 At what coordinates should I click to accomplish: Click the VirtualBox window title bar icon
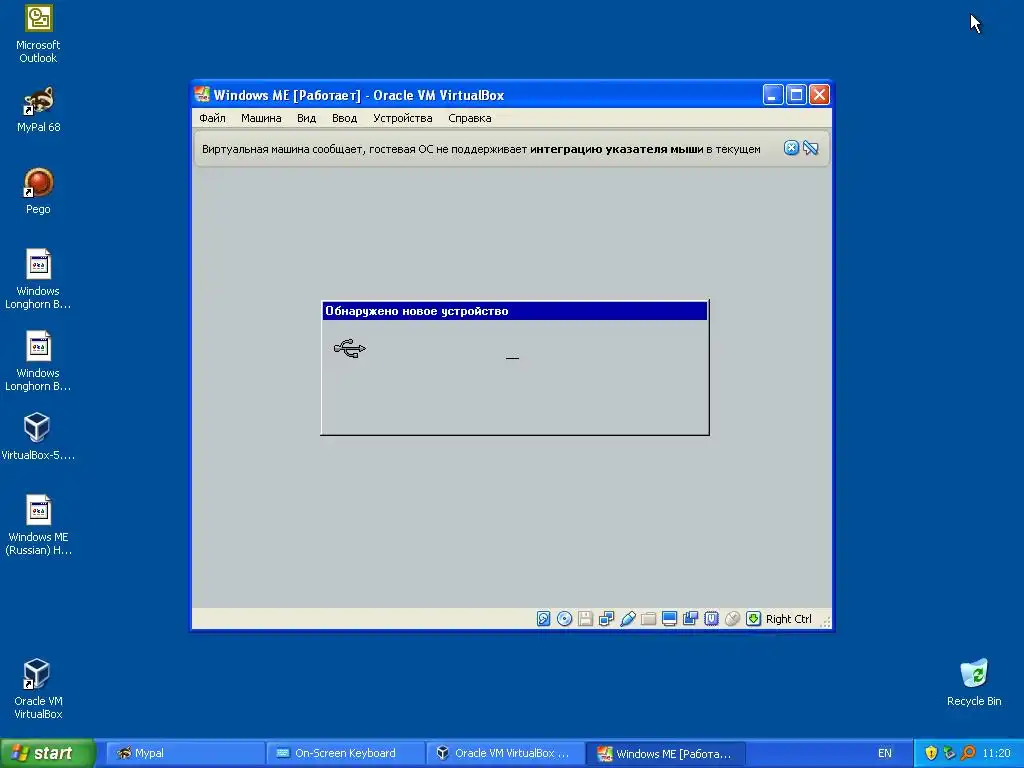point(202,95)
